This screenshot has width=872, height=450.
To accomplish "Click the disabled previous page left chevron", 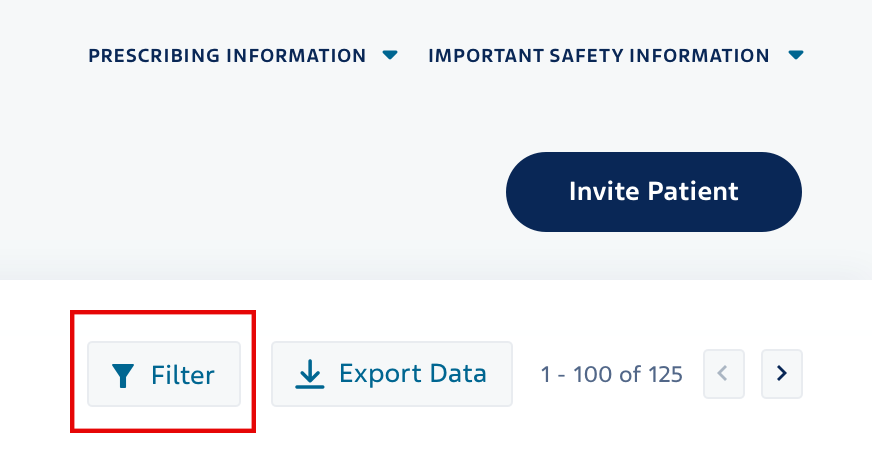I will 724,374.
